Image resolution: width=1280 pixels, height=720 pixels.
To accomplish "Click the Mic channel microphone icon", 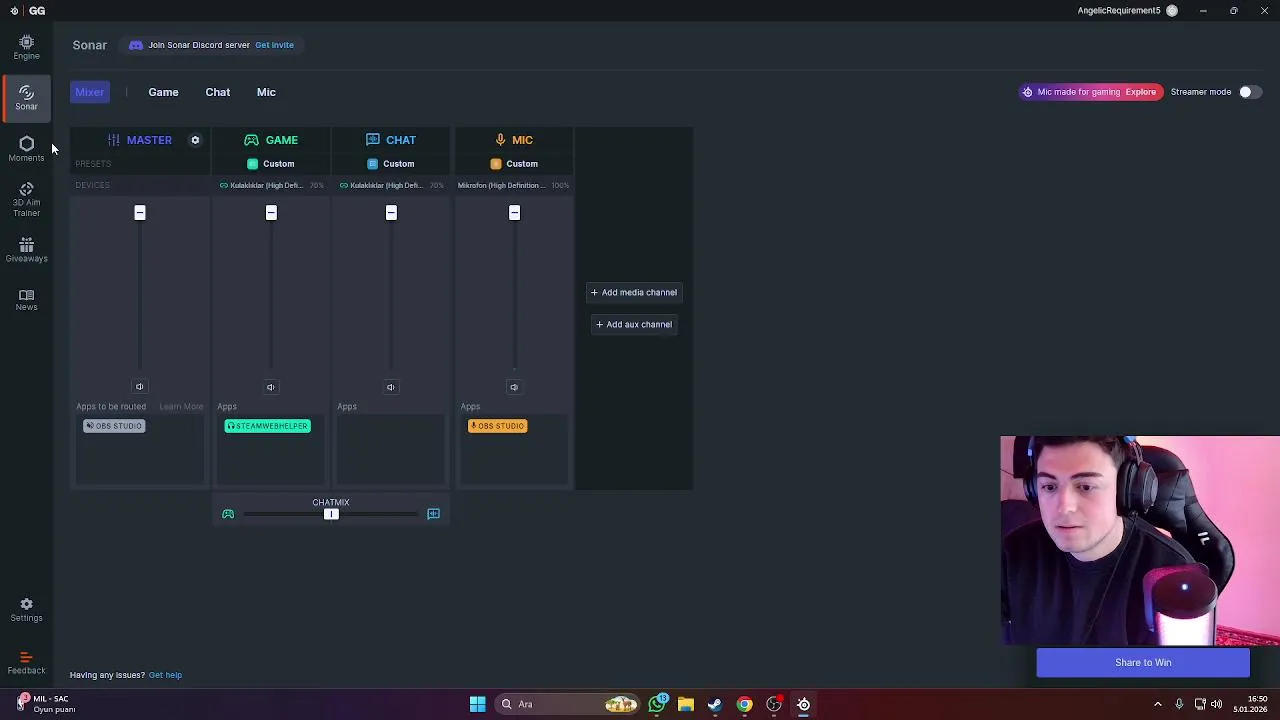I will 500,140.
